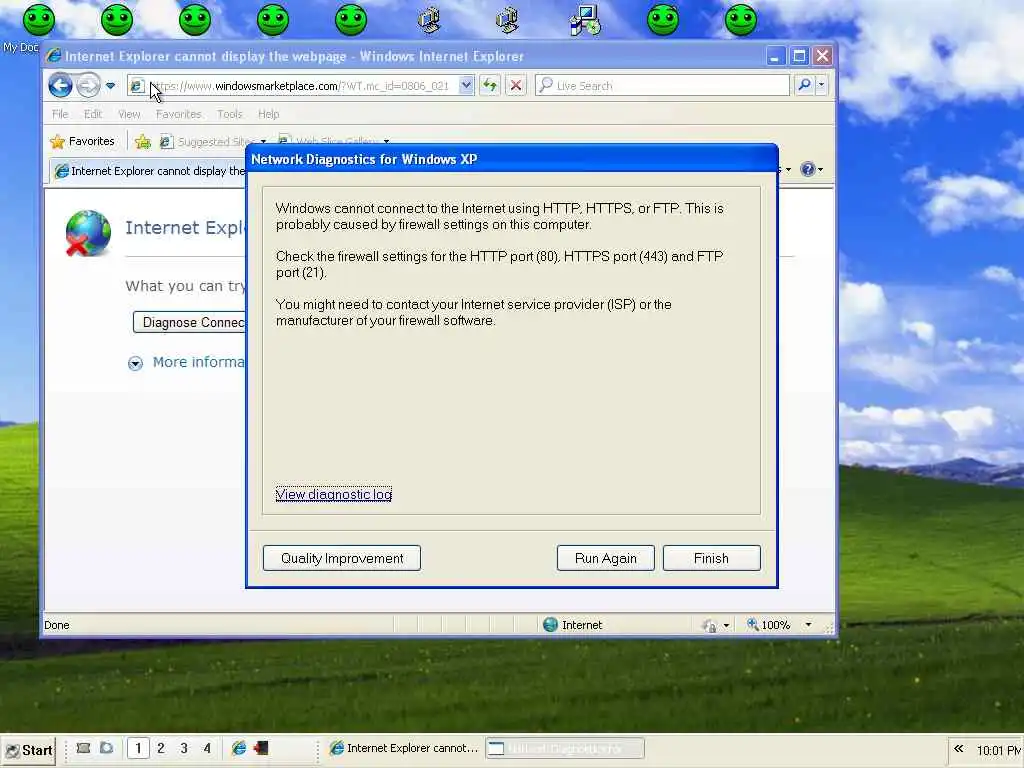Click the network setup desktop icon with disc
The image size is (1024, 768).
point(584,20)
